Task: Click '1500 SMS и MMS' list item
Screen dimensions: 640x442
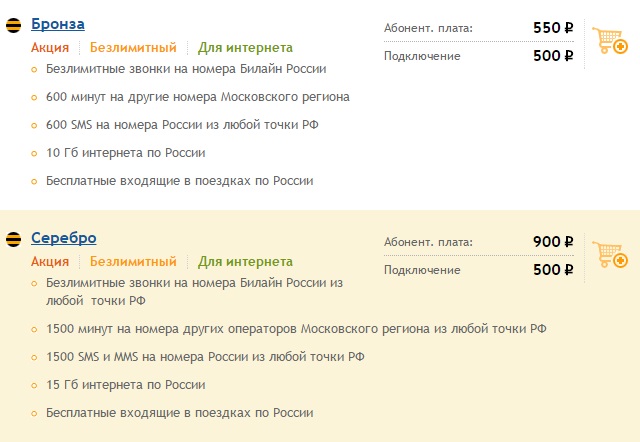Action: [205, 357]
